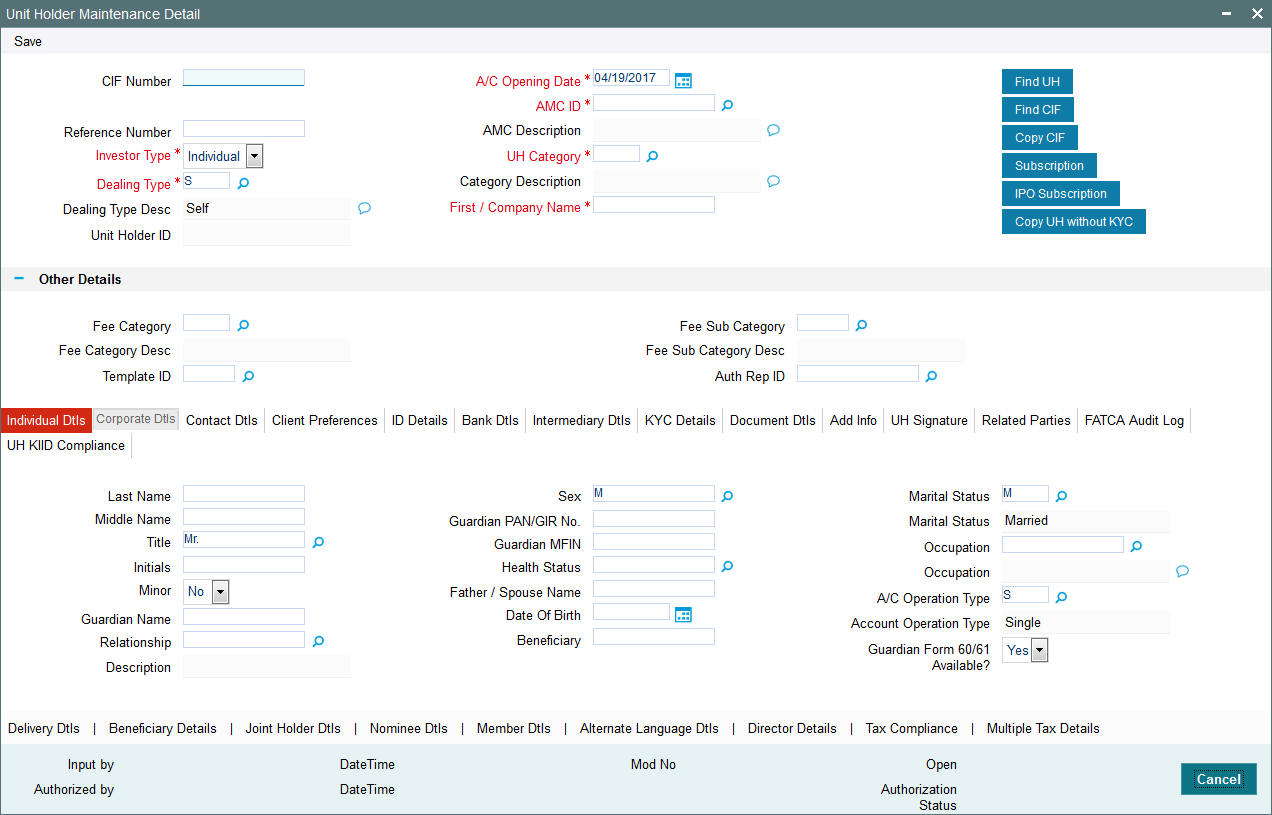Click the Copy CIF button
Screen dimensions: 1272x815
click(x=1040, y=138)
